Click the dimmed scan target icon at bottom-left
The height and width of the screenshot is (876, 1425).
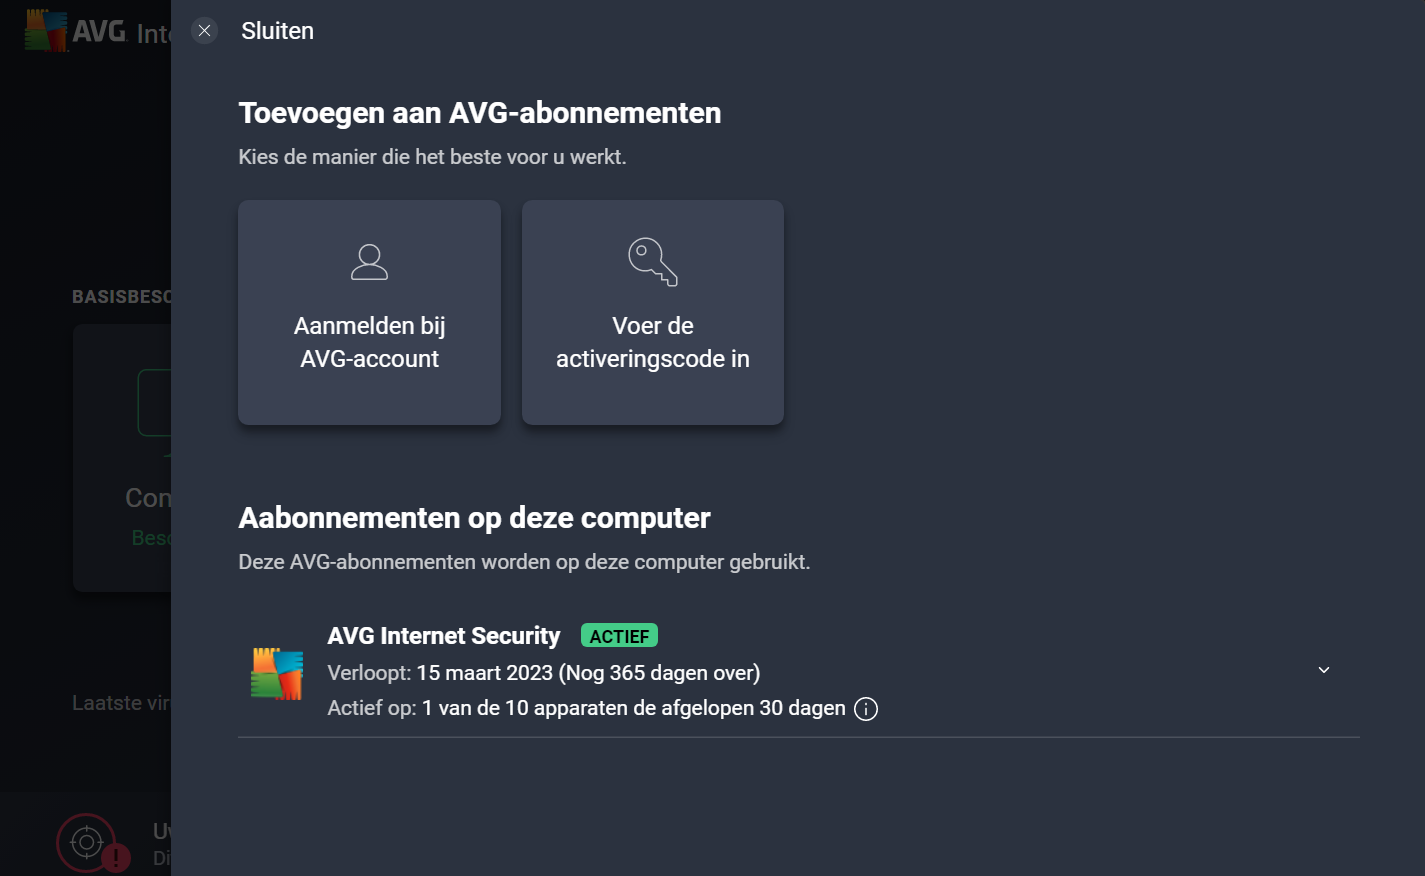point(86,843)
